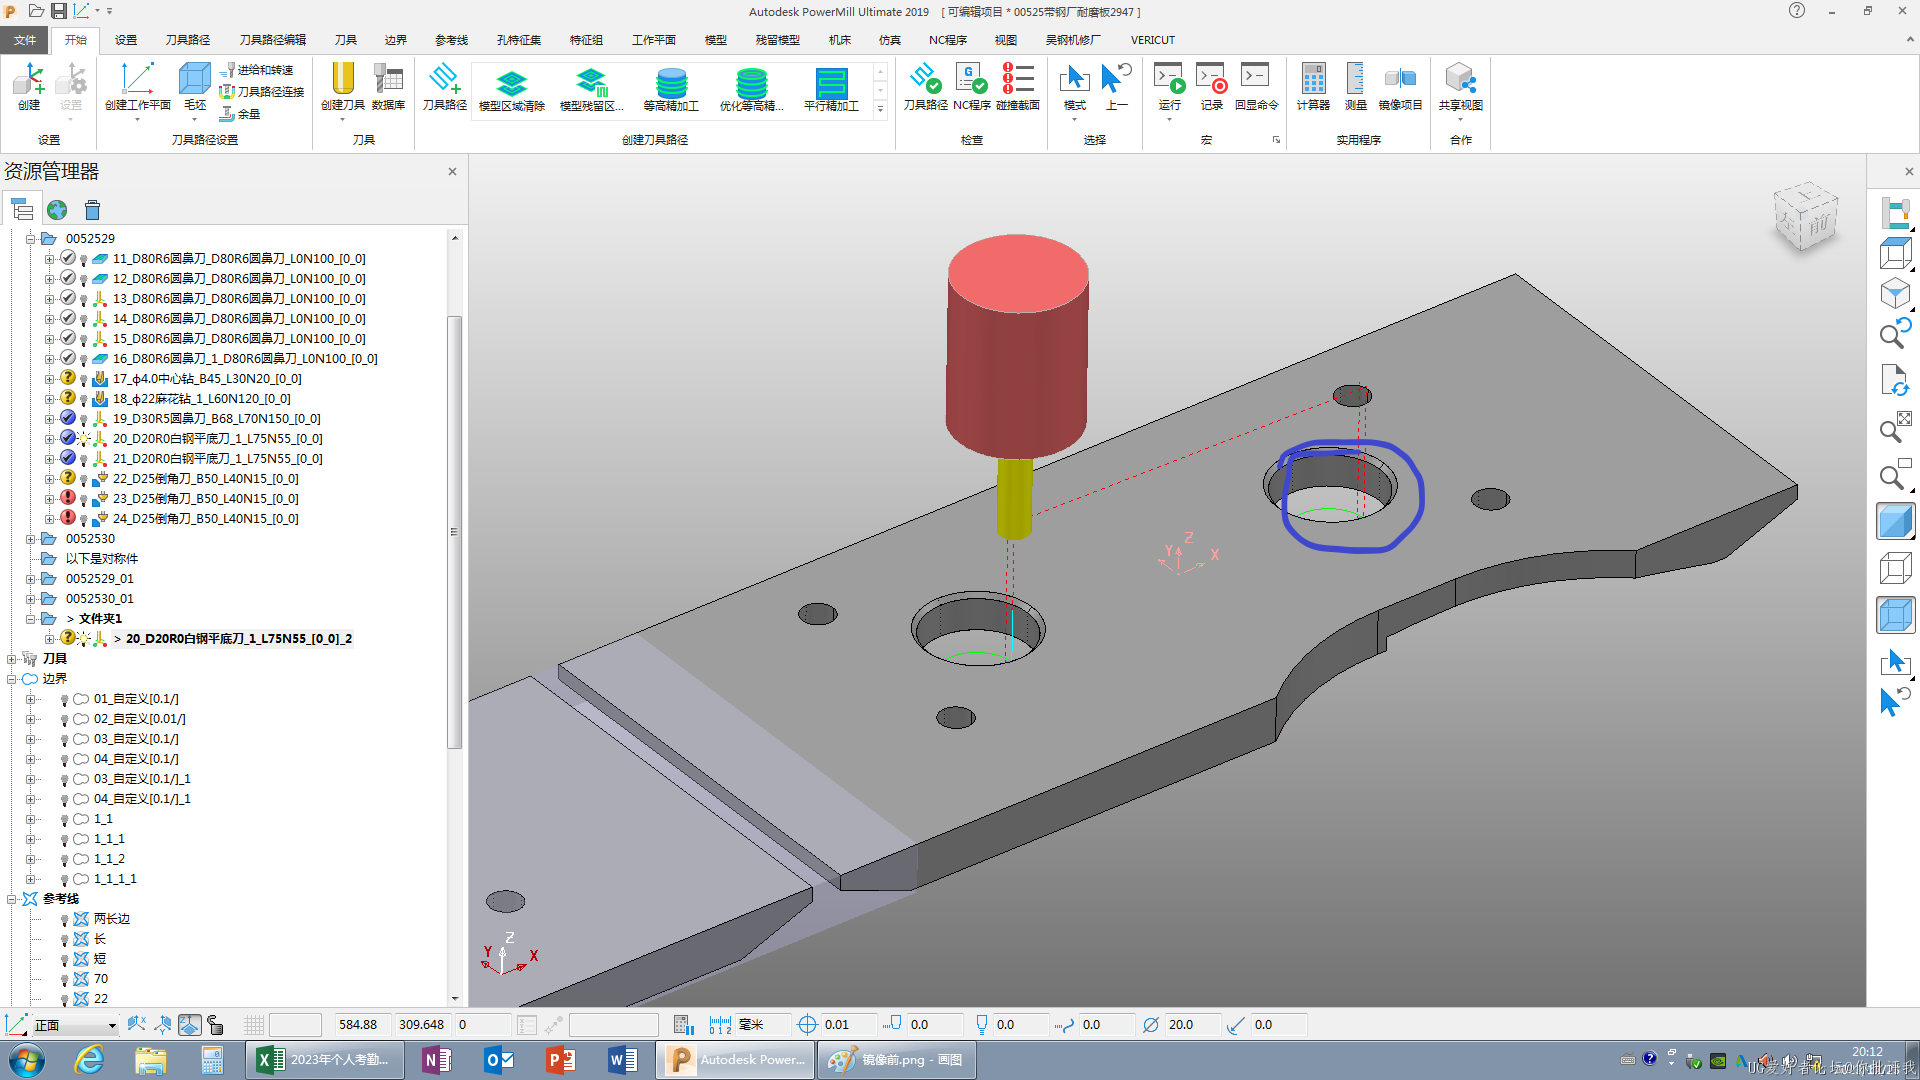Toggle lightbulb for toolpath 20_D20R0白钢平底刀_1_L75N55_[0_0]

tap(84, 439)
